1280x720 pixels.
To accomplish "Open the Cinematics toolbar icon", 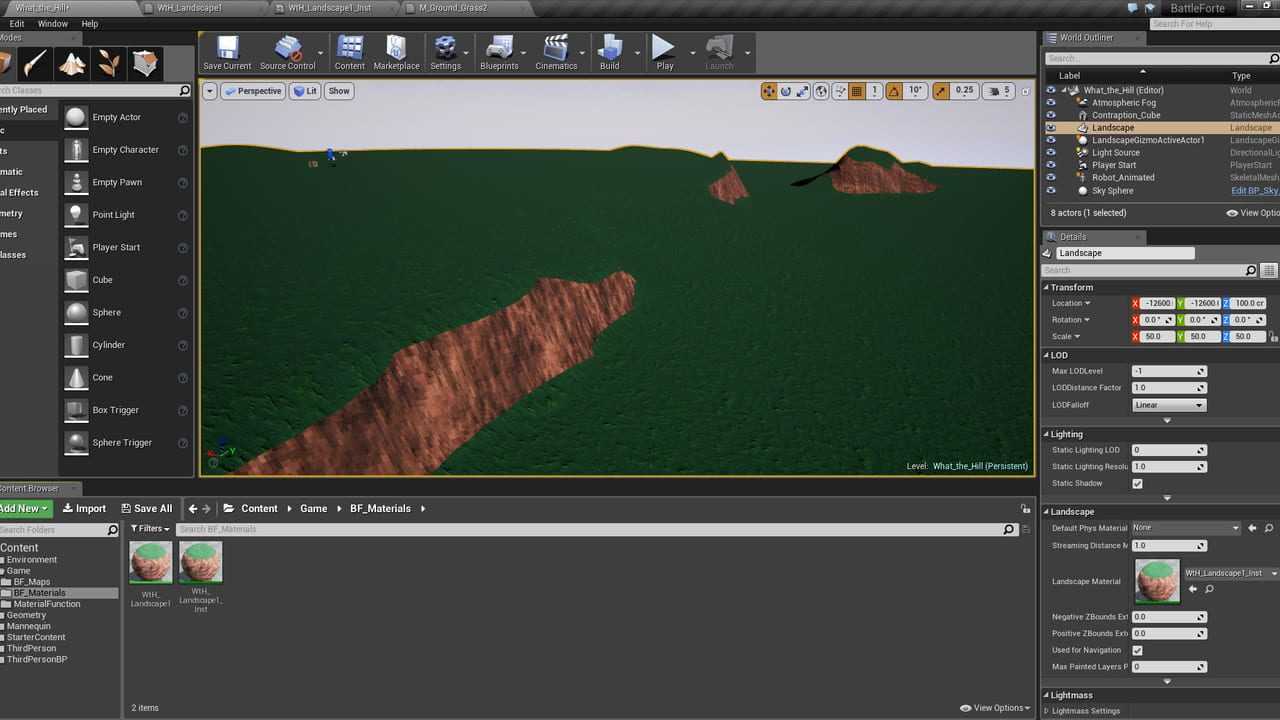I will 556,52.
